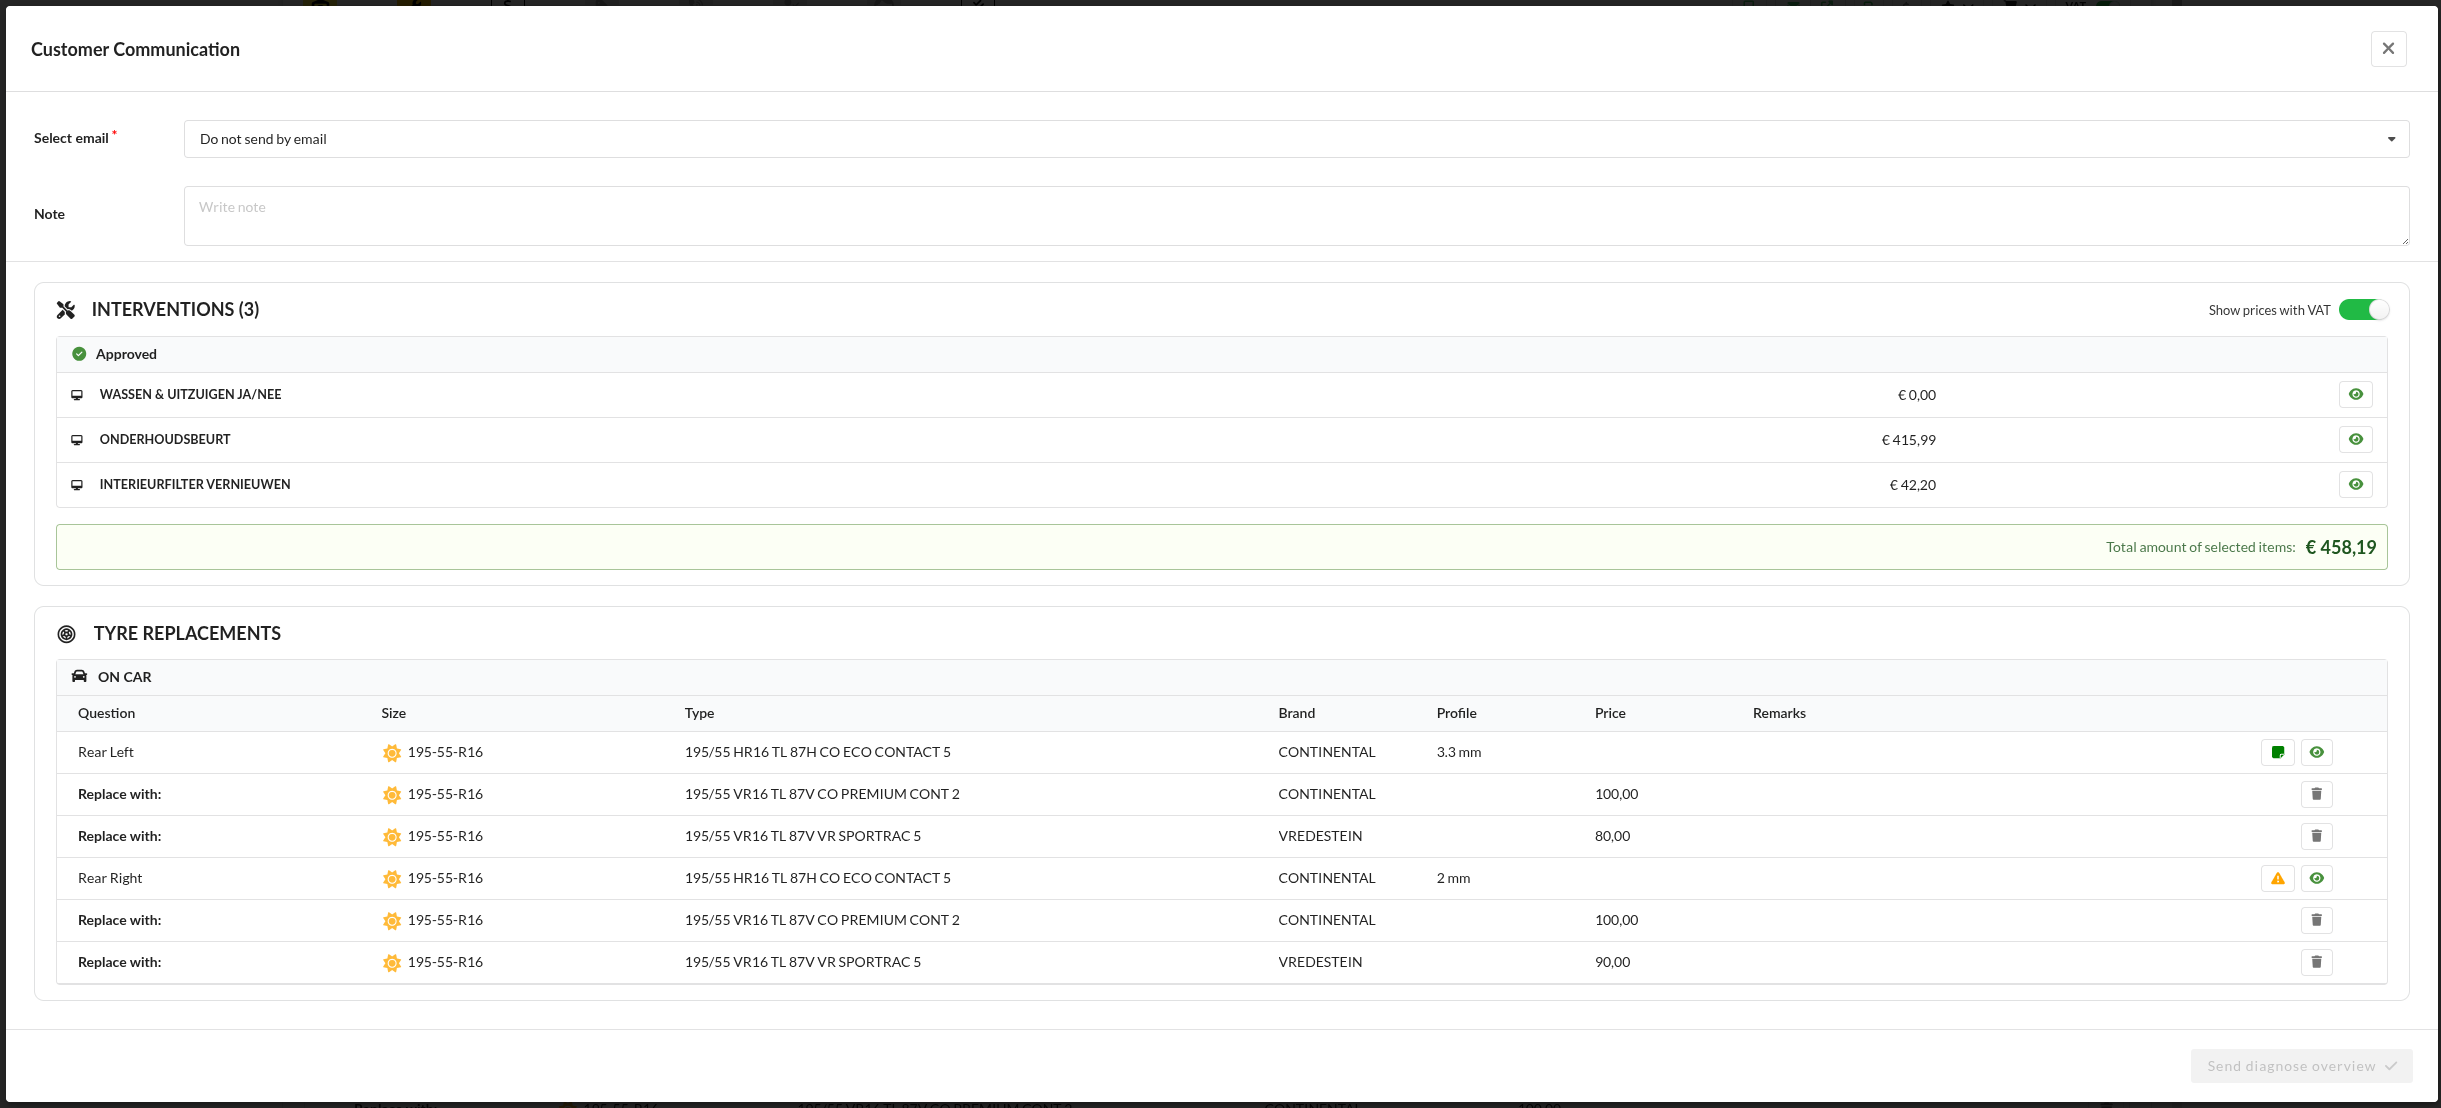
Task: Click the € 42,20 price
Action: click(x=1912, y=485)
